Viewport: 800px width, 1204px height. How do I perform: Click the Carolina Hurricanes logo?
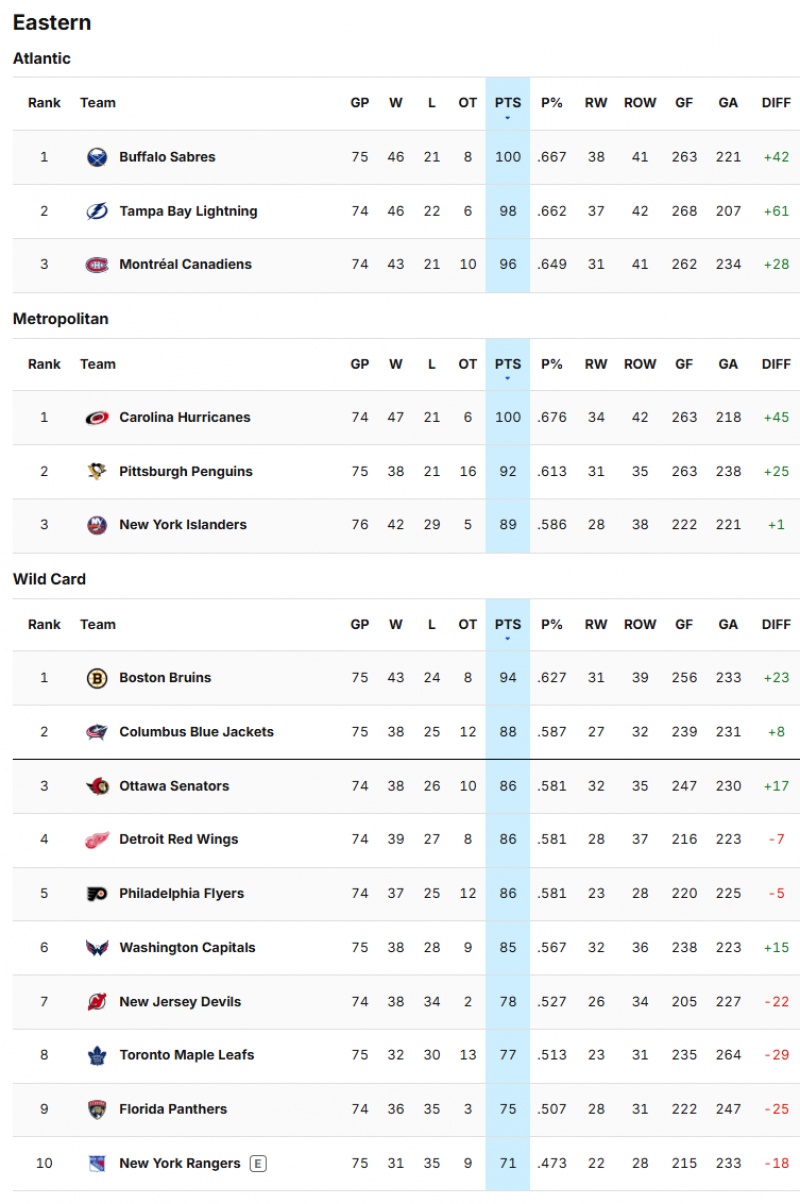(97, 418)
